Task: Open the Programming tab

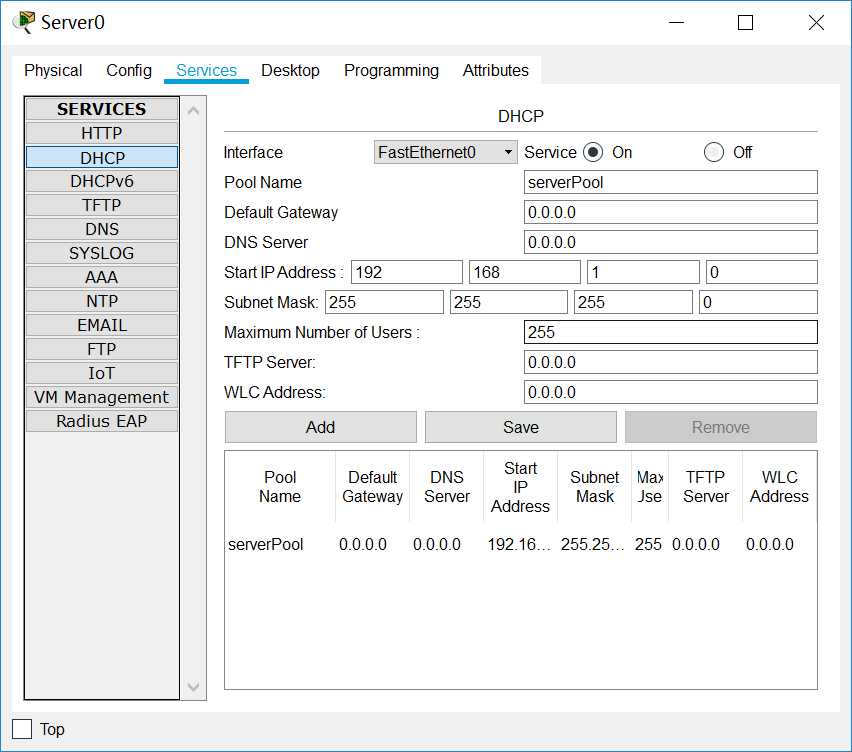Action: coord(391,70)
